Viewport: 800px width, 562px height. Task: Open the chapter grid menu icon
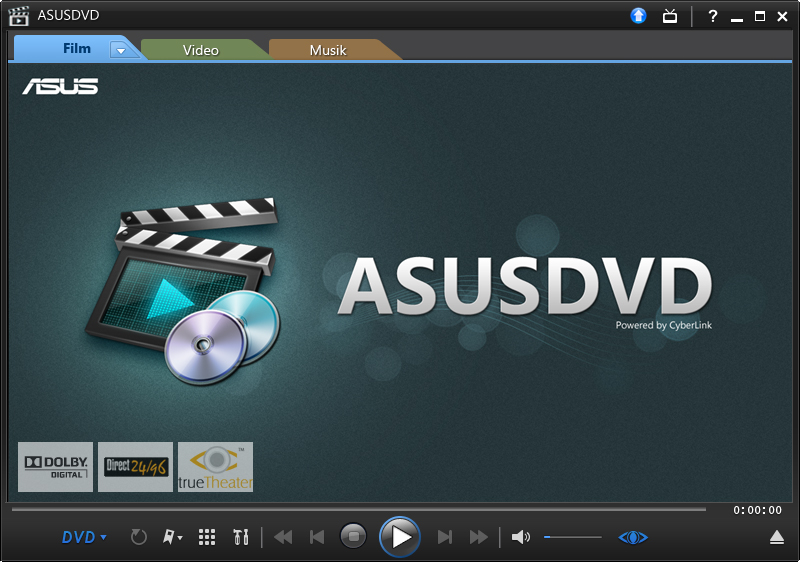click(207, 537)
